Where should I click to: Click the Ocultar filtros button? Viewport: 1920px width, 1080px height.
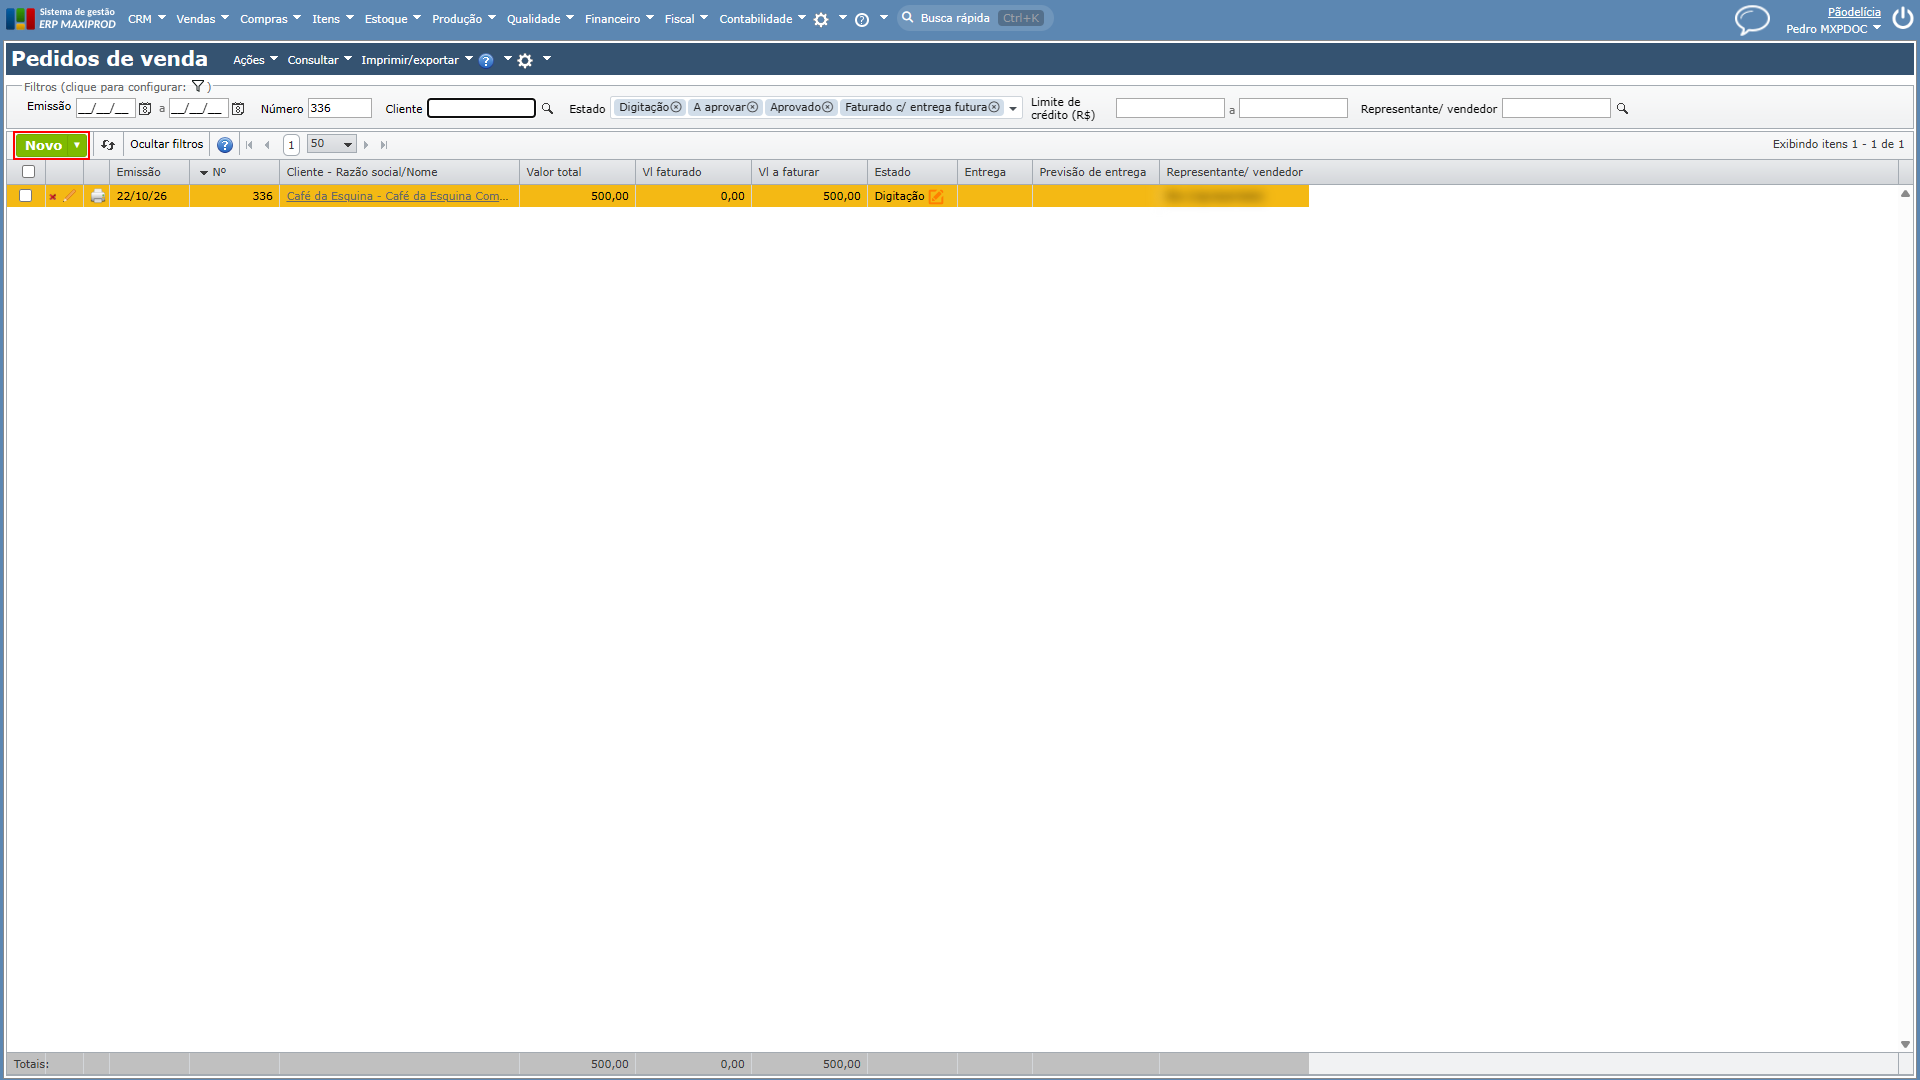[x=166, y=145]
